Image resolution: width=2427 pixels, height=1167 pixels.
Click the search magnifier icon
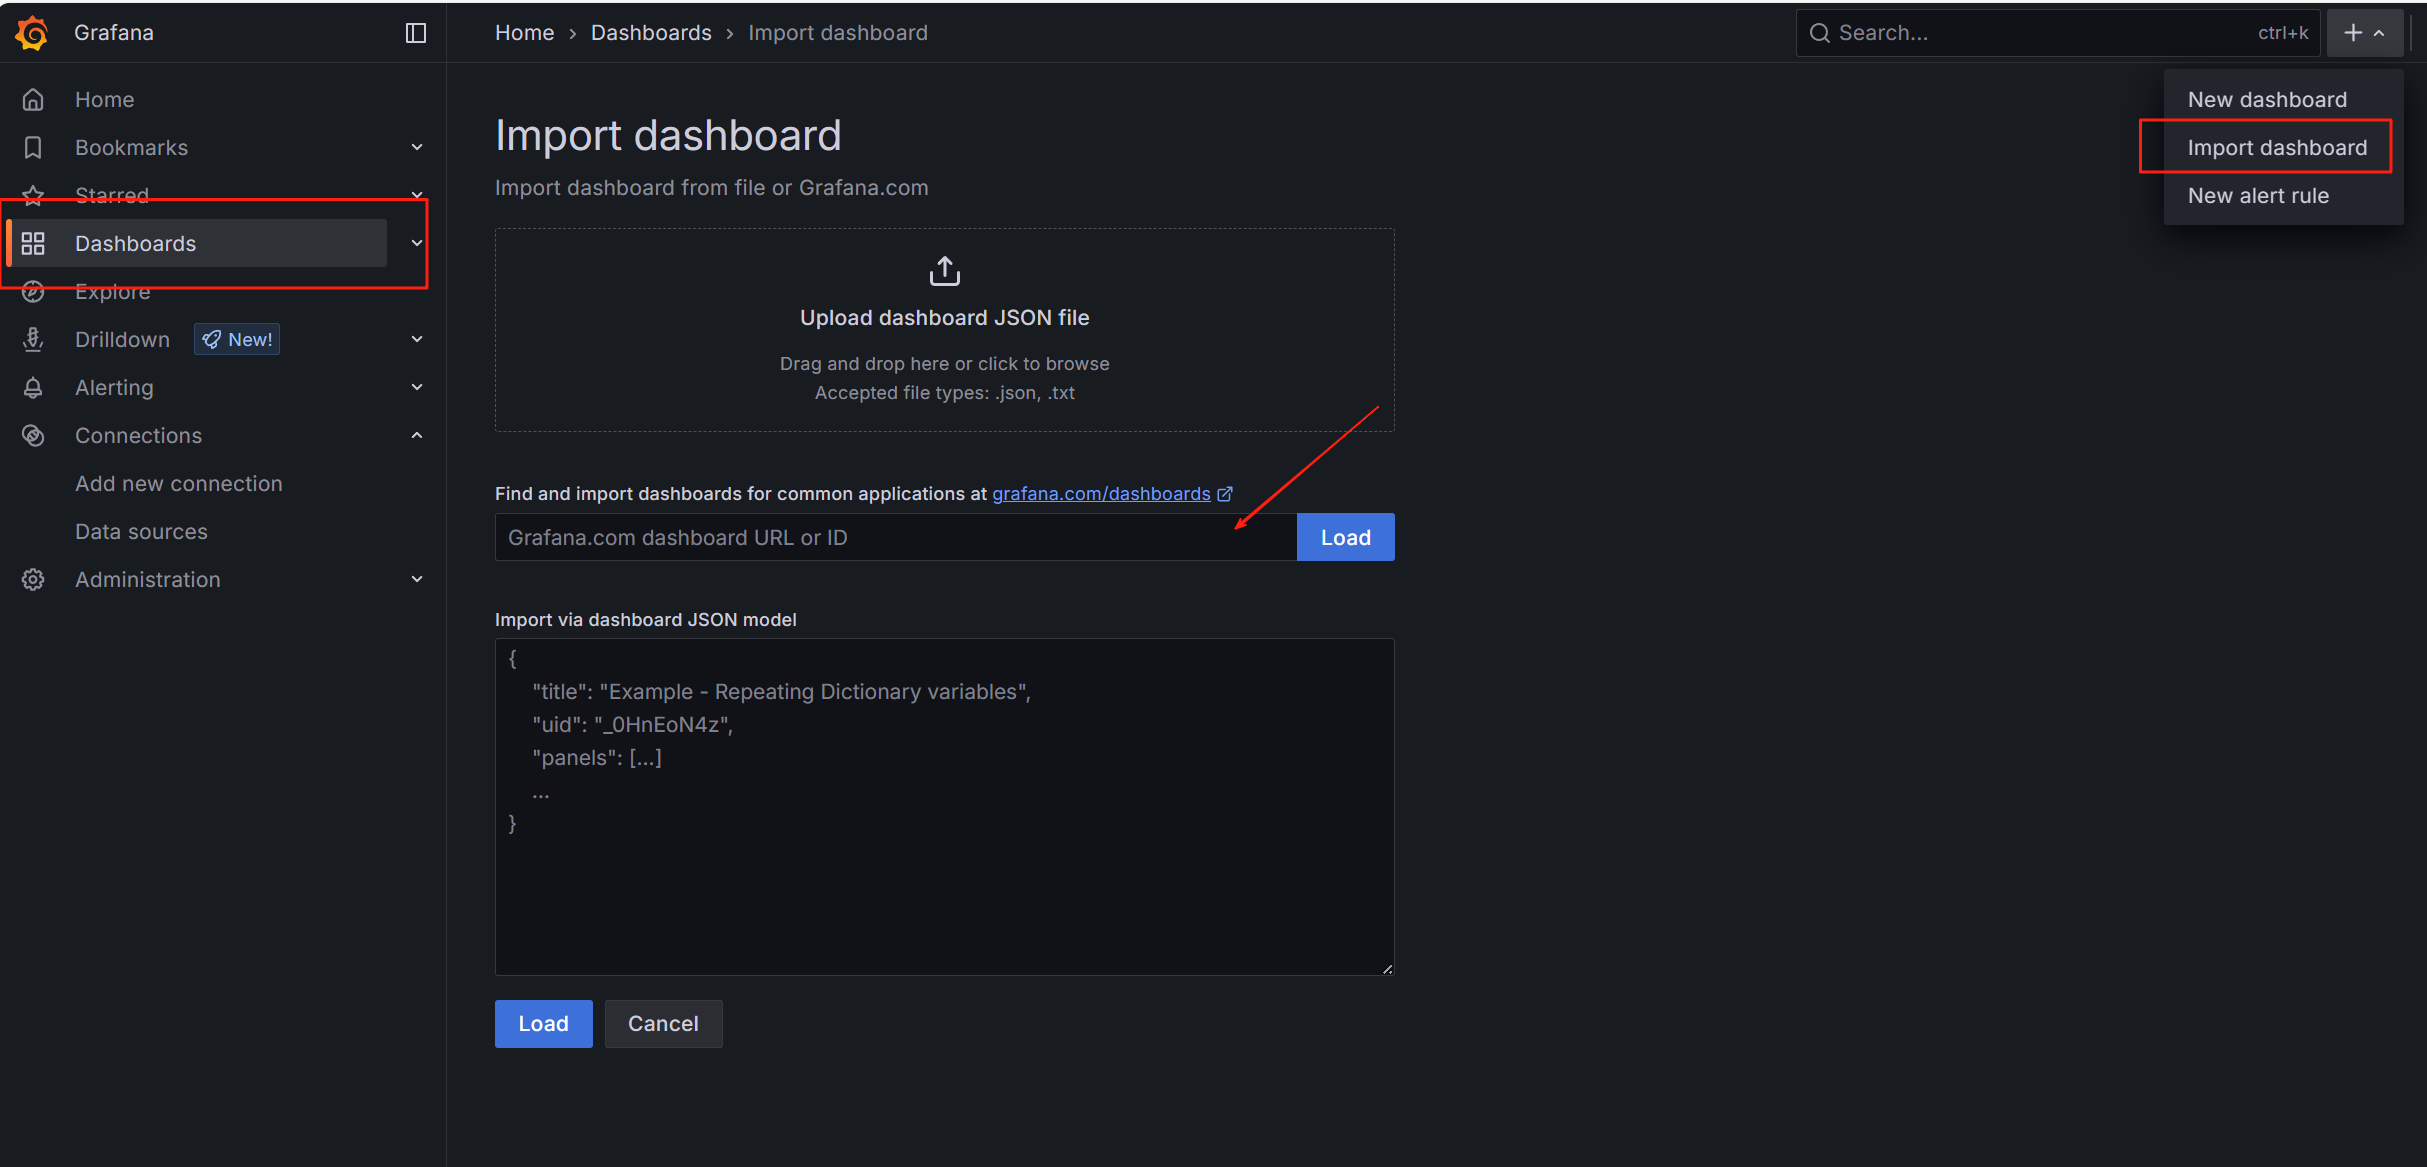(x=1820, y=33)
